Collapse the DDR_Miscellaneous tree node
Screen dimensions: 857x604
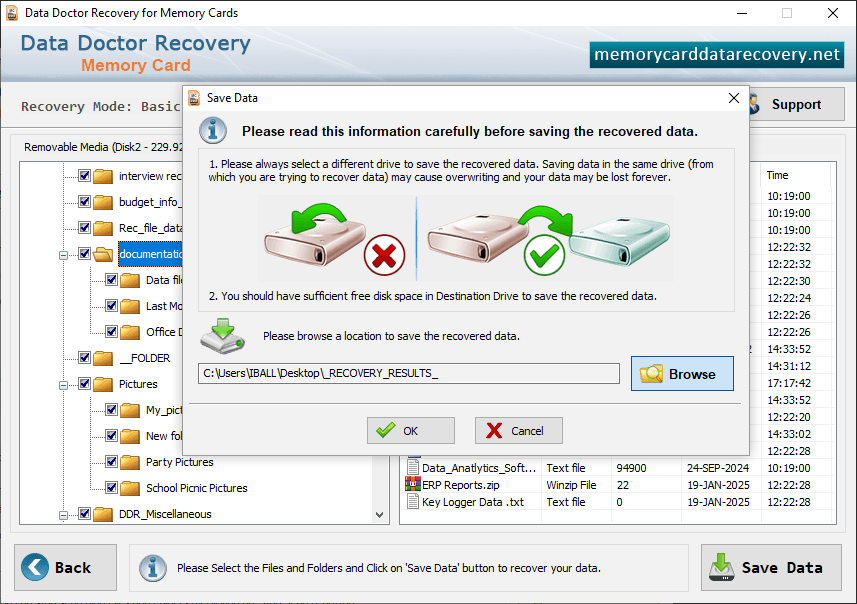coord(63,515)
